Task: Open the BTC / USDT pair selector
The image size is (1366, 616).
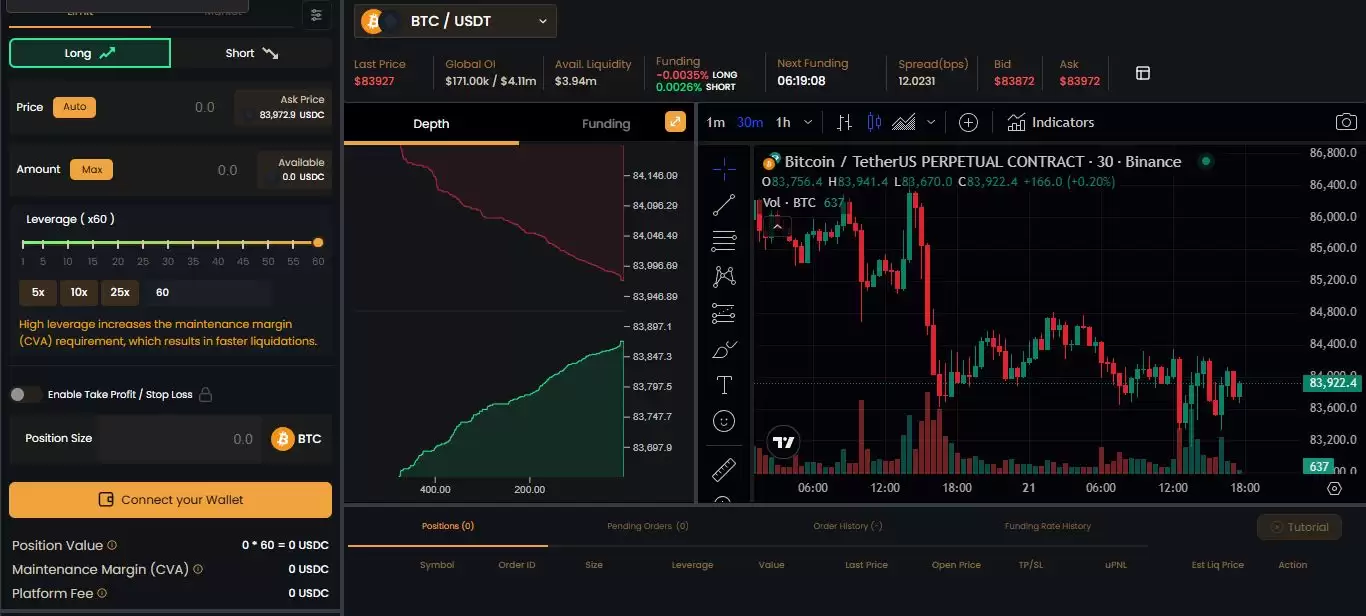Action: tap(455, 20)
